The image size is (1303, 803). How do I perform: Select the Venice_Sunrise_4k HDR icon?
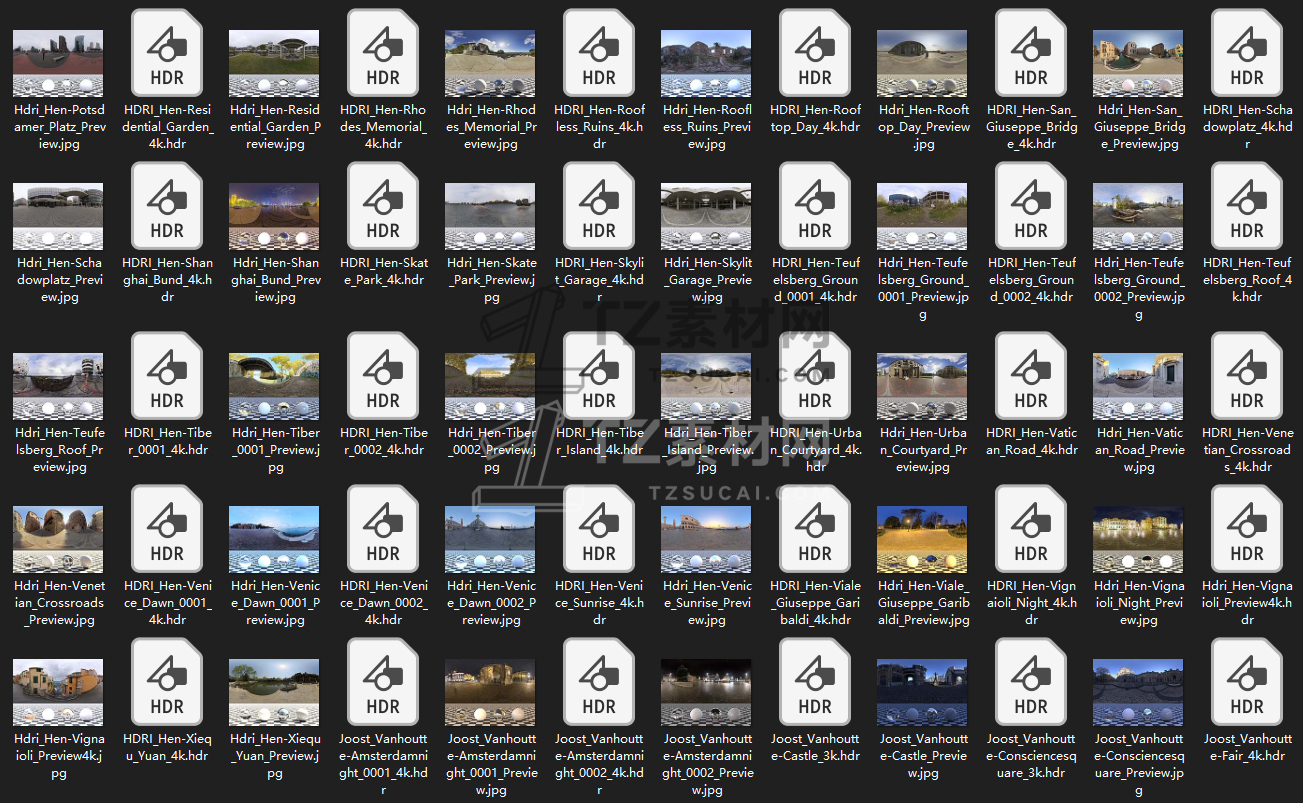599,530
